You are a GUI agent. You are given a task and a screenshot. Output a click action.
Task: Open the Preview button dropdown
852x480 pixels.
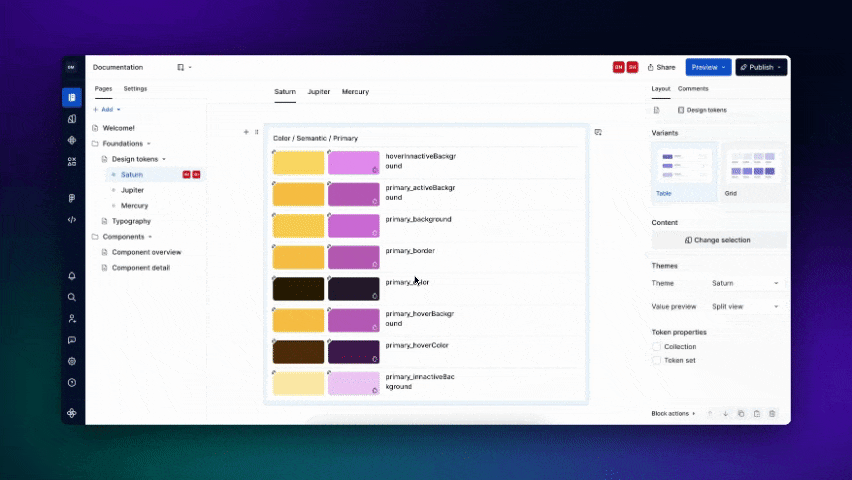[723, 67]
